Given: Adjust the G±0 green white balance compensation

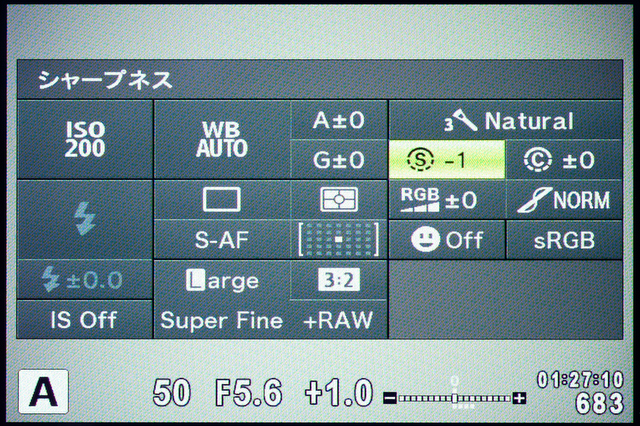Looking at the screenshot, I should click(339, 160).
